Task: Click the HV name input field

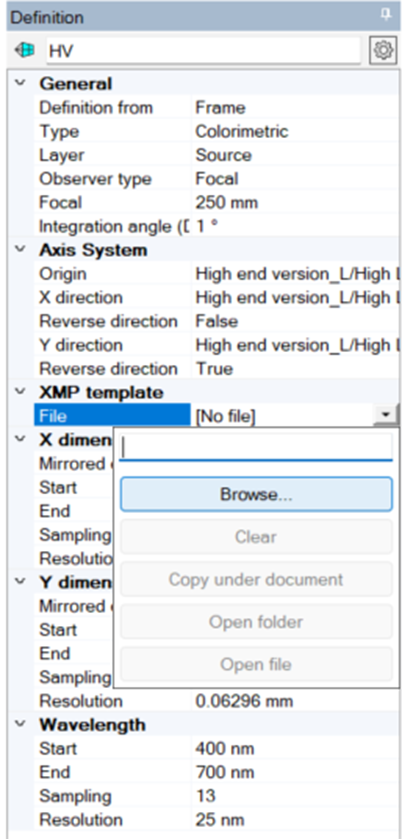Action: [x=203, y=51]
